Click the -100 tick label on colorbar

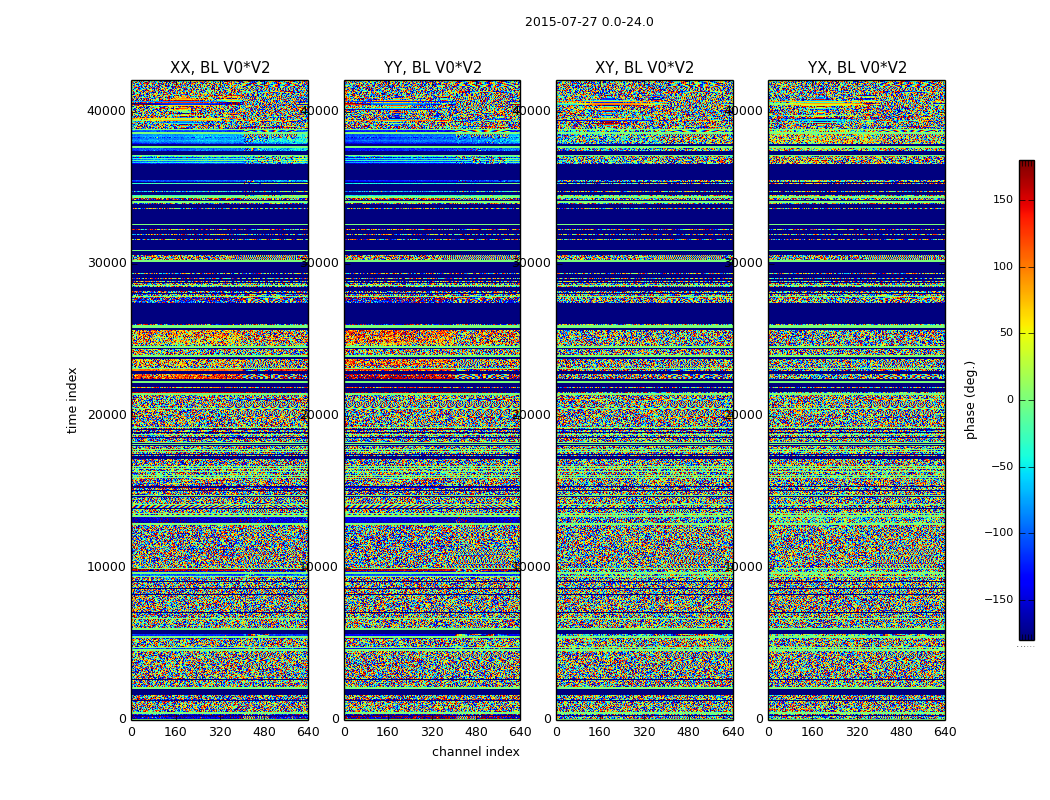[x=998, y=532]
